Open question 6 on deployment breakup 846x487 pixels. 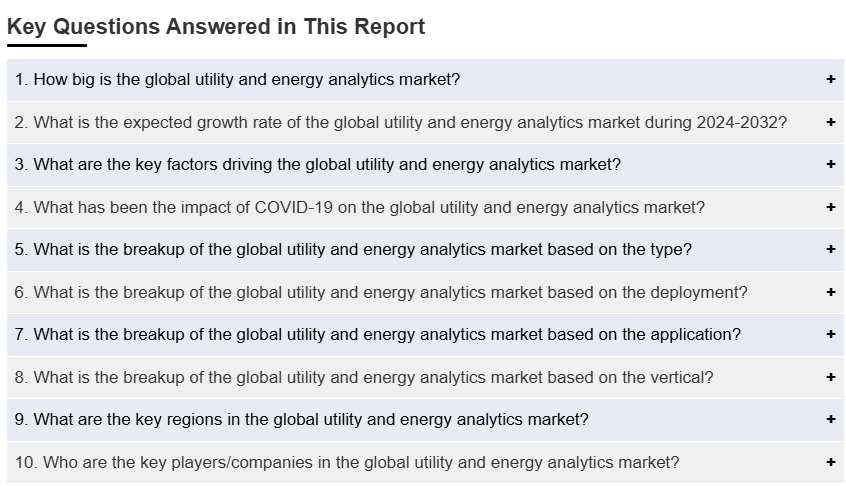381,292
